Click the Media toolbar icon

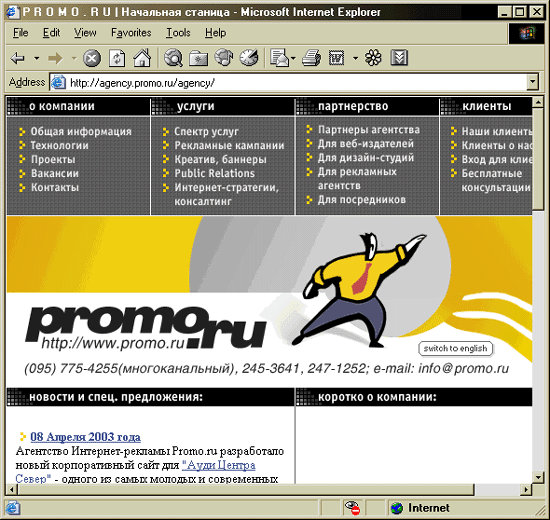click(x=223, y=58)
